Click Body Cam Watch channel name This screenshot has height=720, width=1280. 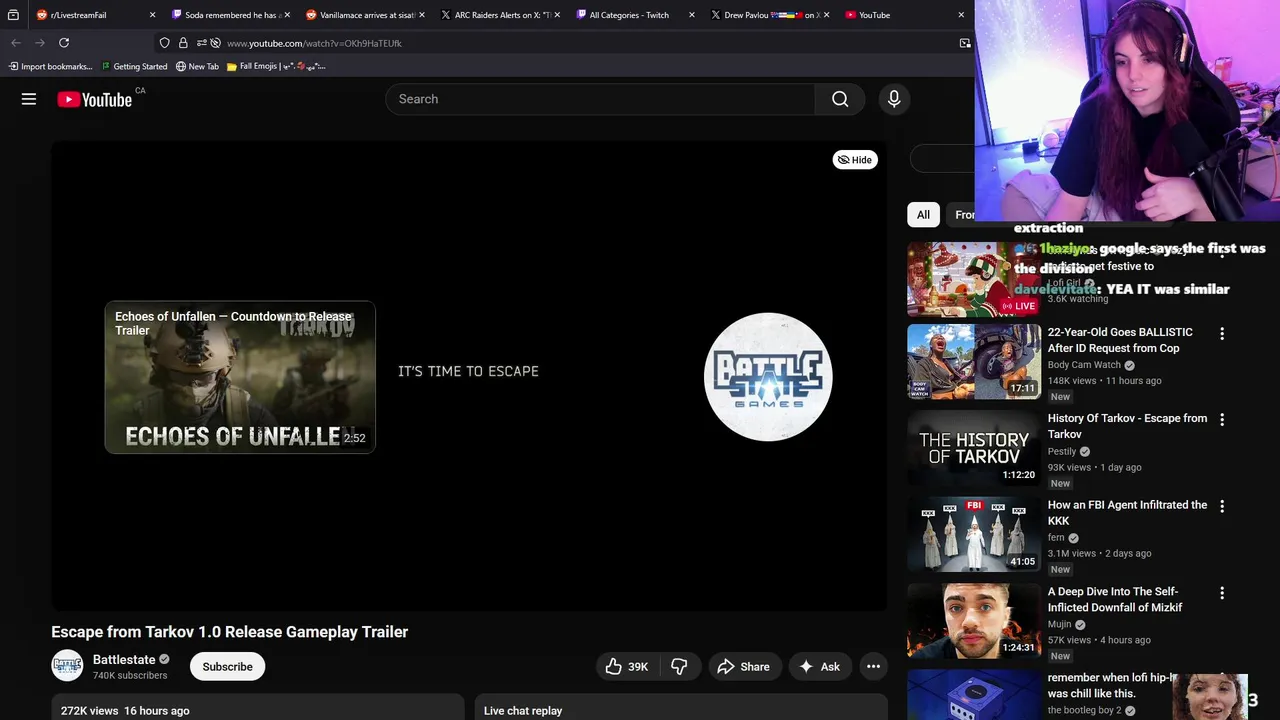[1084, 365]
